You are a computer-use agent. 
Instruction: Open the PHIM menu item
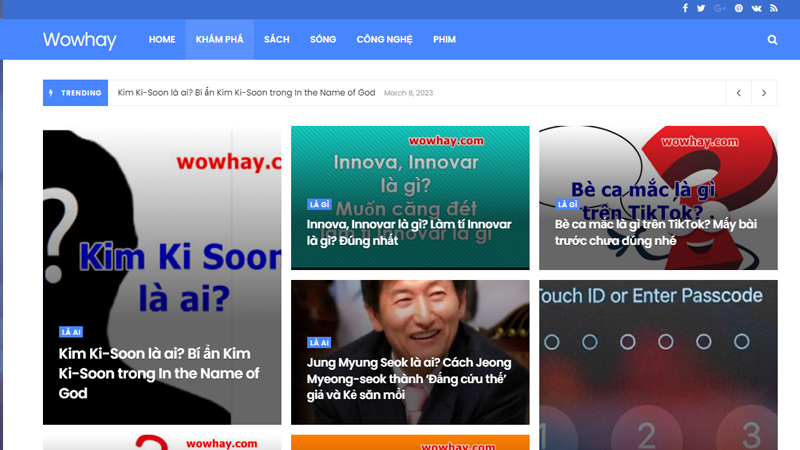point(444,40)
